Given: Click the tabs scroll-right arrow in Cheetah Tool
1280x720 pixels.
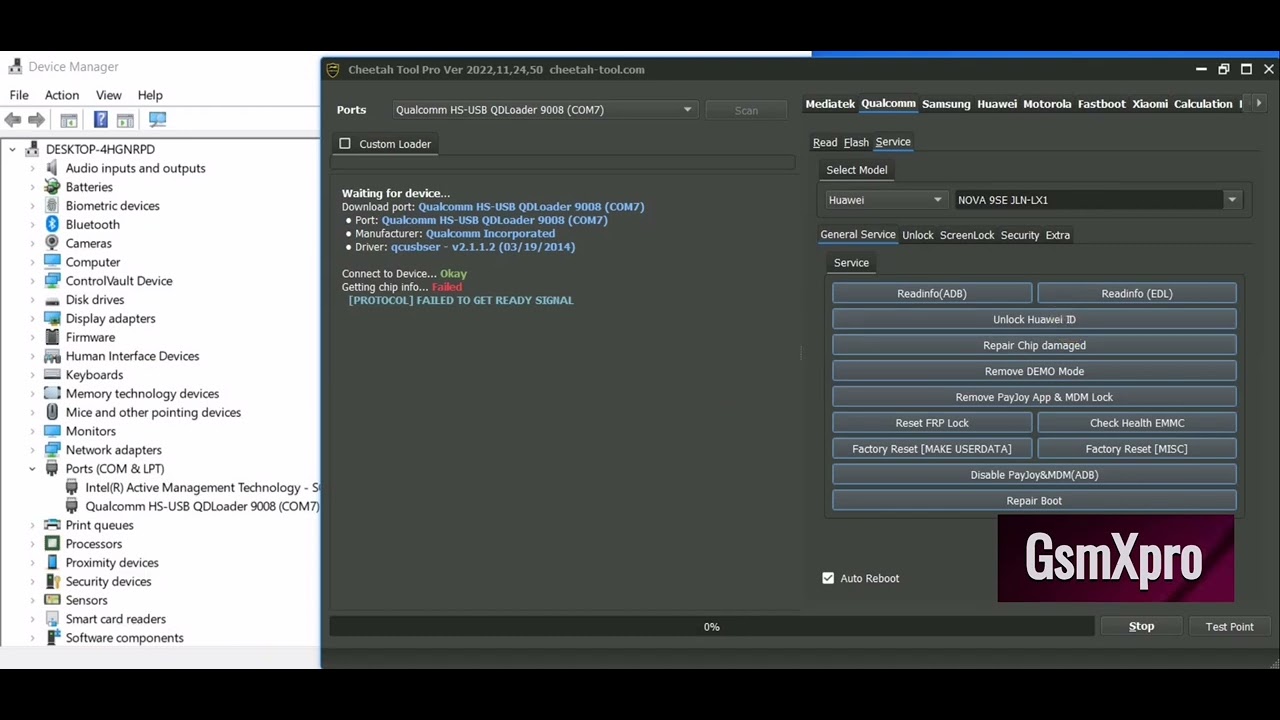Looking at the screenshot, I should coord(1258,103).
